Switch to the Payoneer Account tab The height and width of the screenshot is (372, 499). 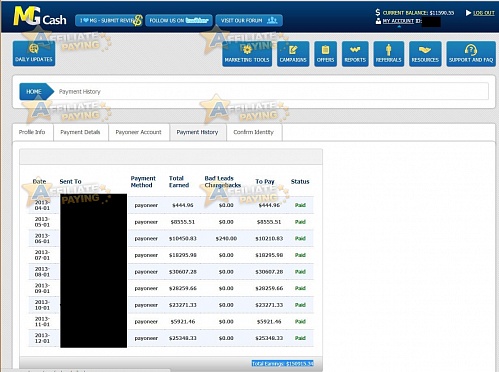tap(138, 132)
